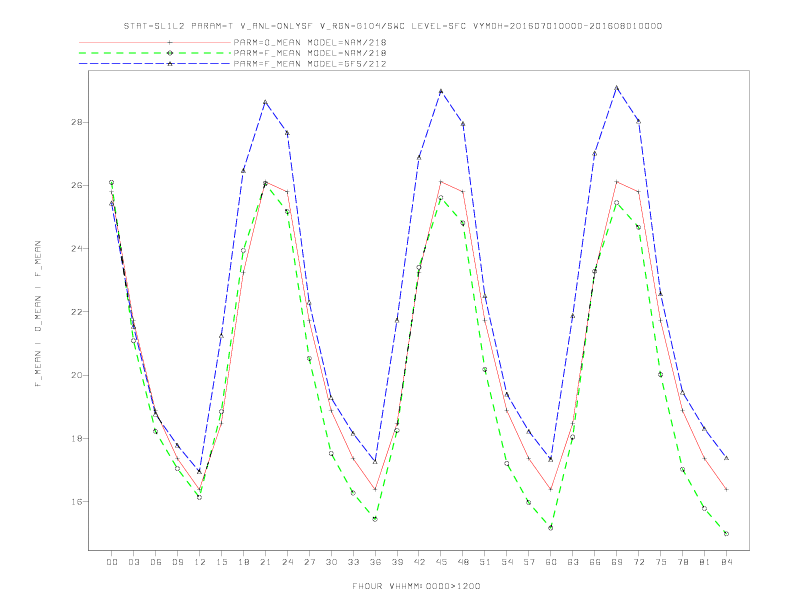792x612 pixels.
Task: Click x-axis tick label 54
Action: [x=507, y=562]
